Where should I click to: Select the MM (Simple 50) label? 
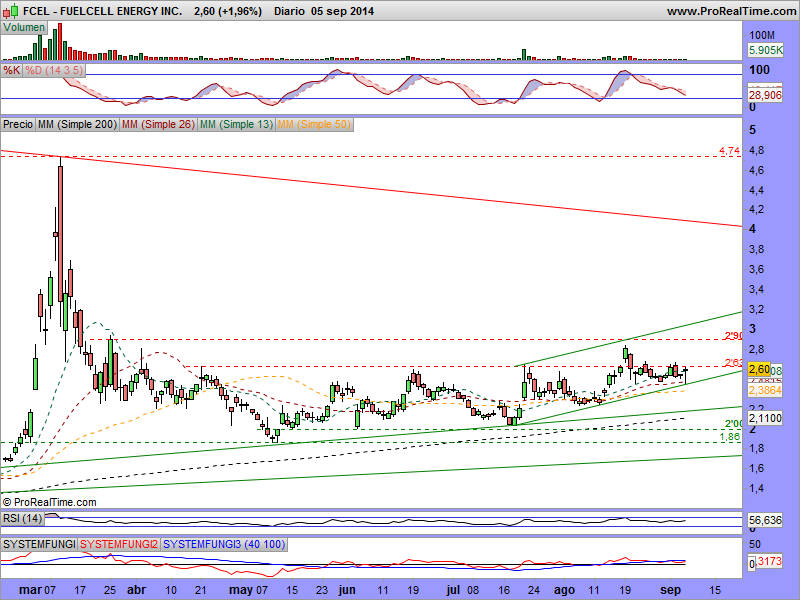(x=314, y=124)
